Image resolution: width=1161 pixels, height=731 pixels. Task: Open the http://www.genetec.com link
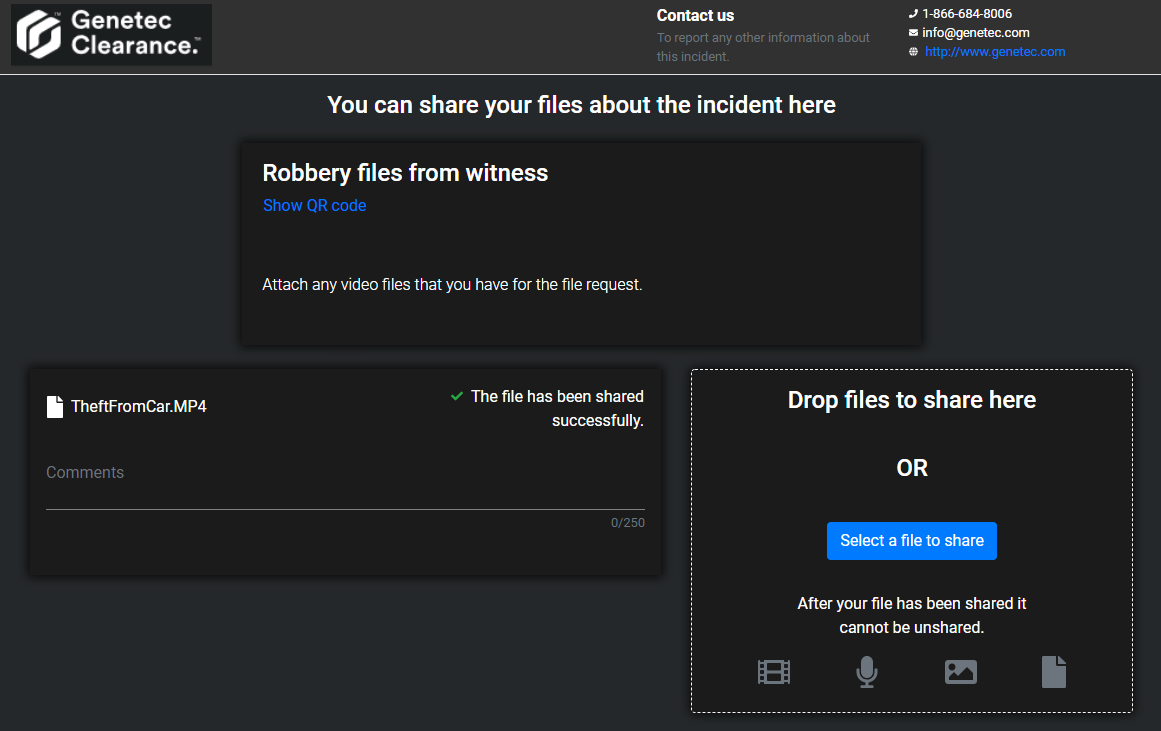click(x=994, y=52)
